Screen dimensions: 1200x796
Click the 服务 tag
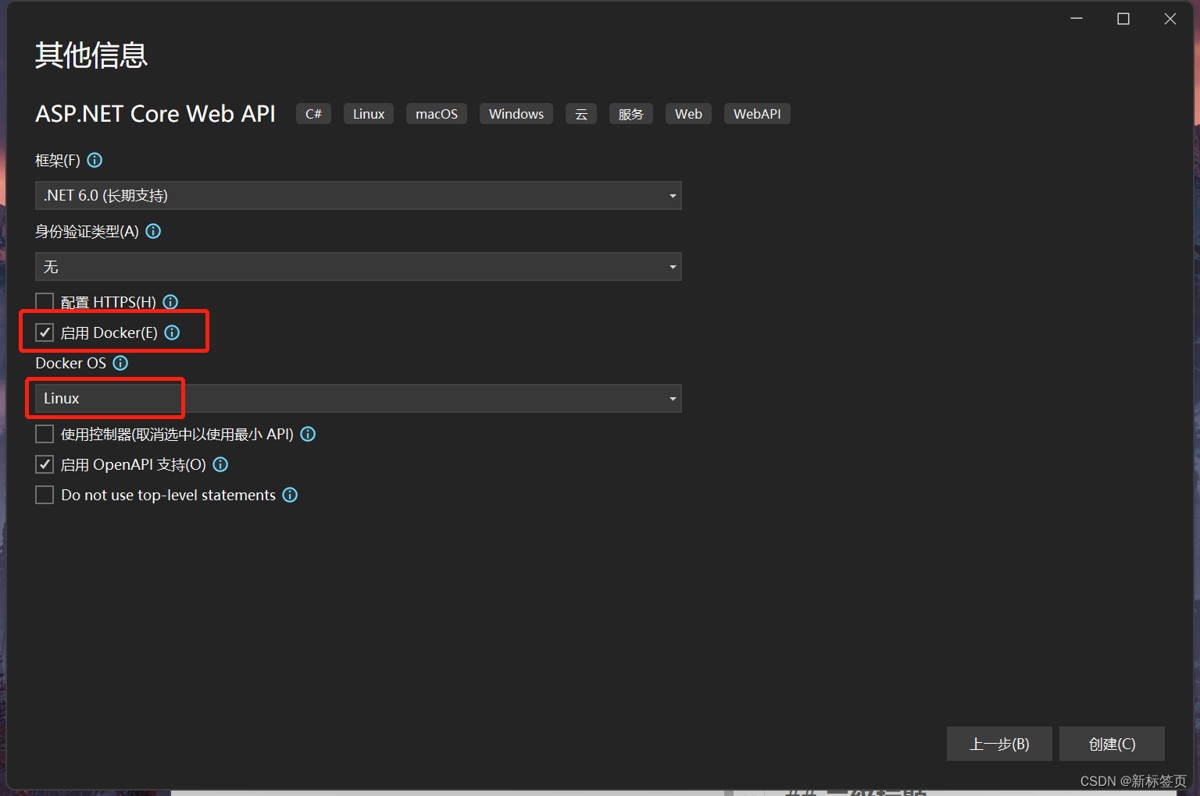[631, 114]
